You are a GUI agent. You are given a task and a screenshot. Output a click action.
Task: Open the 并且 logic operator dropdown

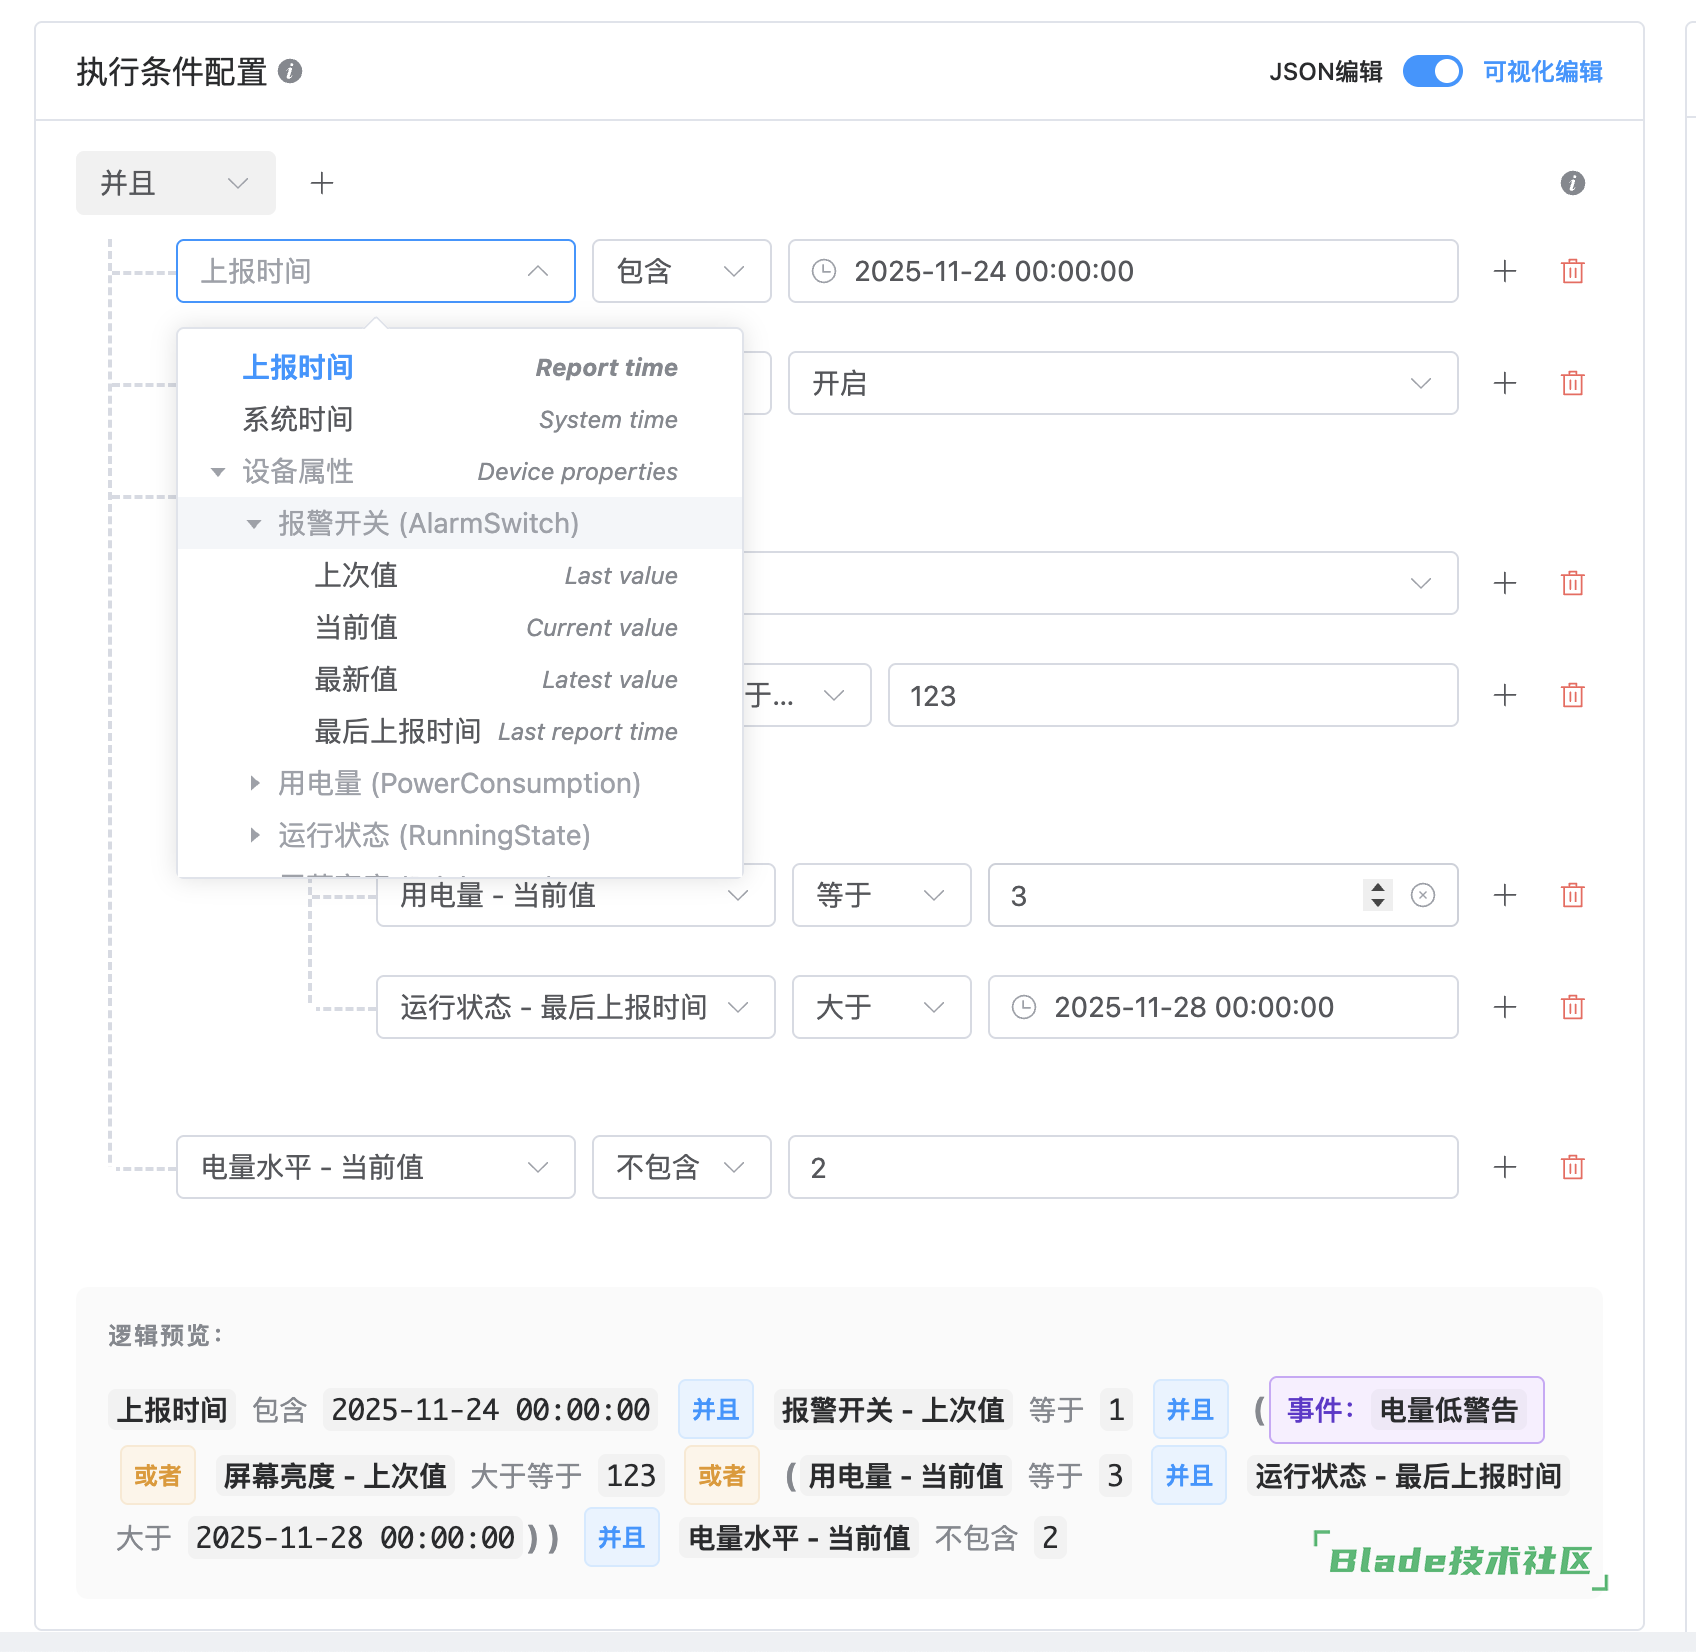pos(175,183)
